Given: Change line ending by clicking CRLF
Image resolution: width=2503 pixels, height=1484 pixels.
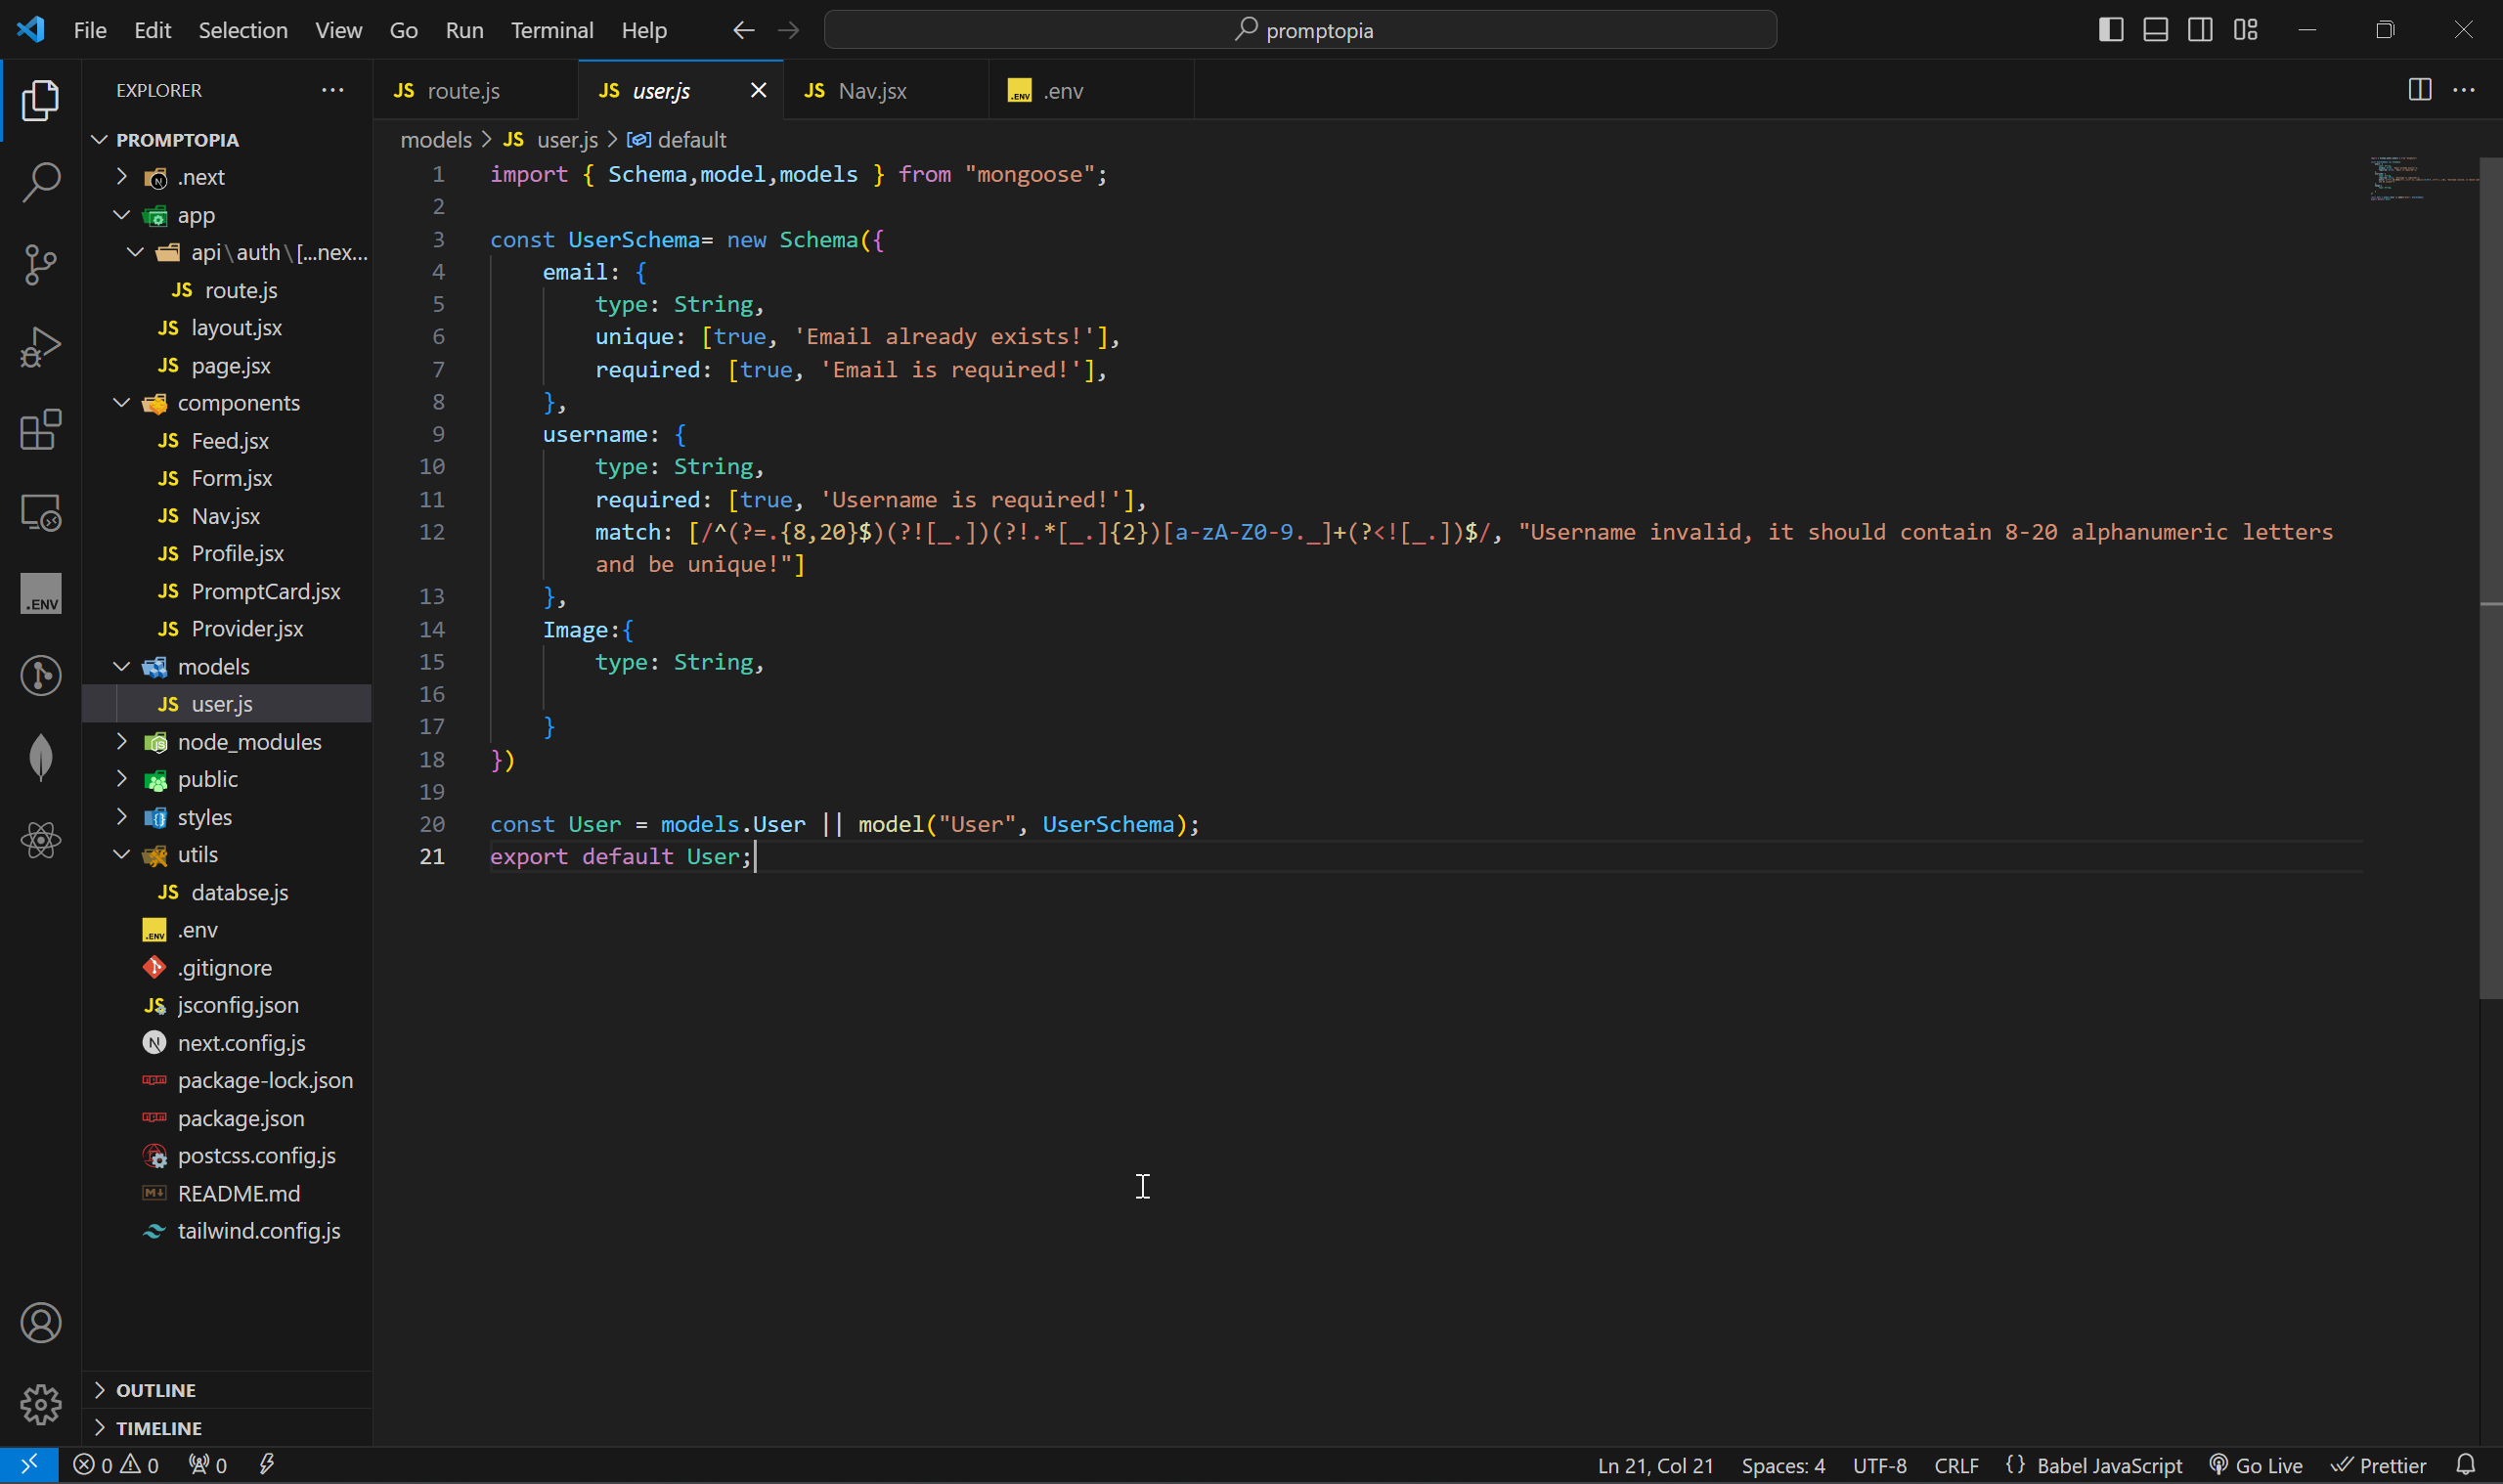Looking at the screenshot, I should click(1955, 1464).
